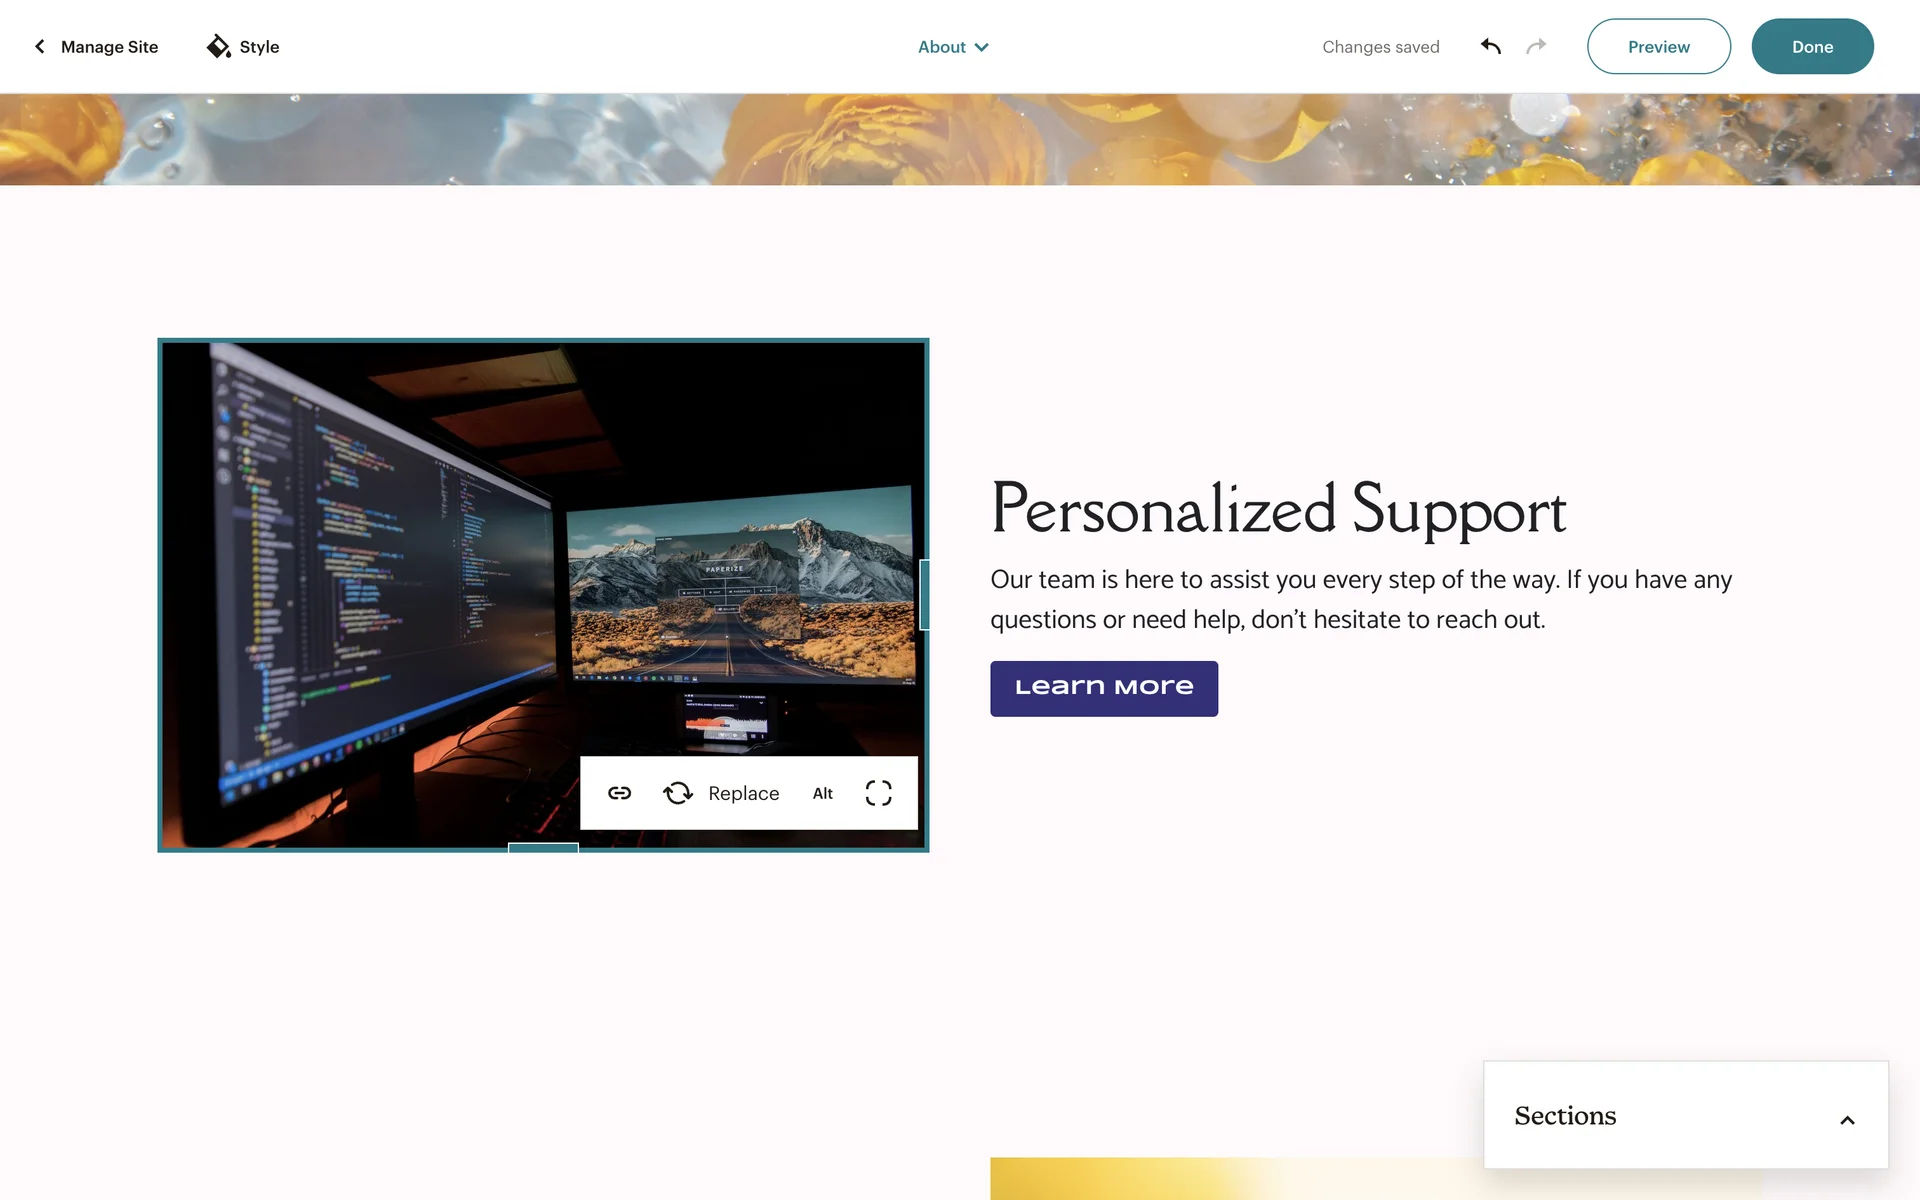Click the bottom resize handle of image

tap(543, 847)
